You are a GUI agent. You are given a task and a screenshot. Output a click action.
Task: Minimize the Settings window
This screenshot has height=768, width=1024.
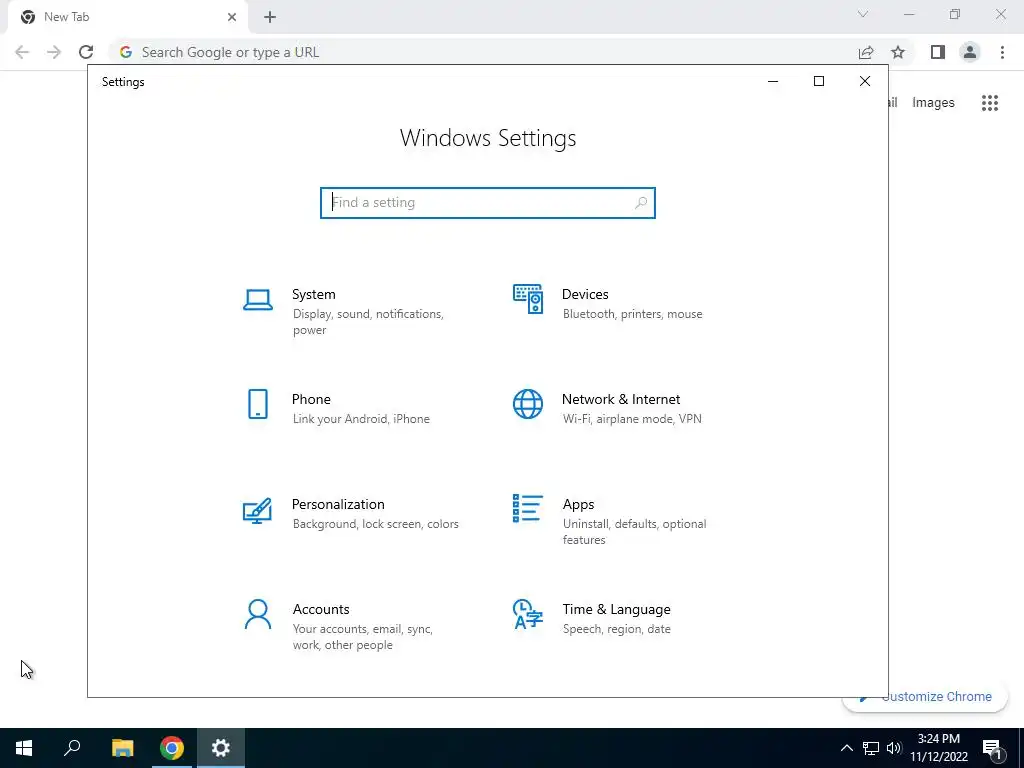point(773,81)
